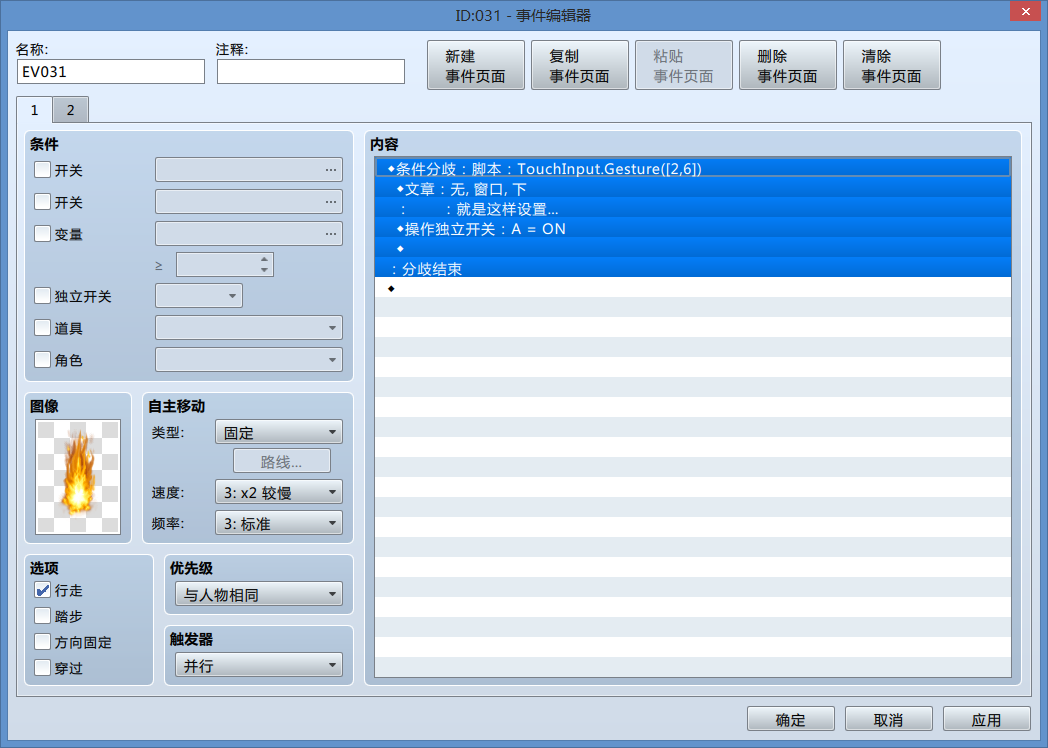Tick the 角色 condition checkbox
This screenshot has height=748, width=1048.
[x=42, y=360]
